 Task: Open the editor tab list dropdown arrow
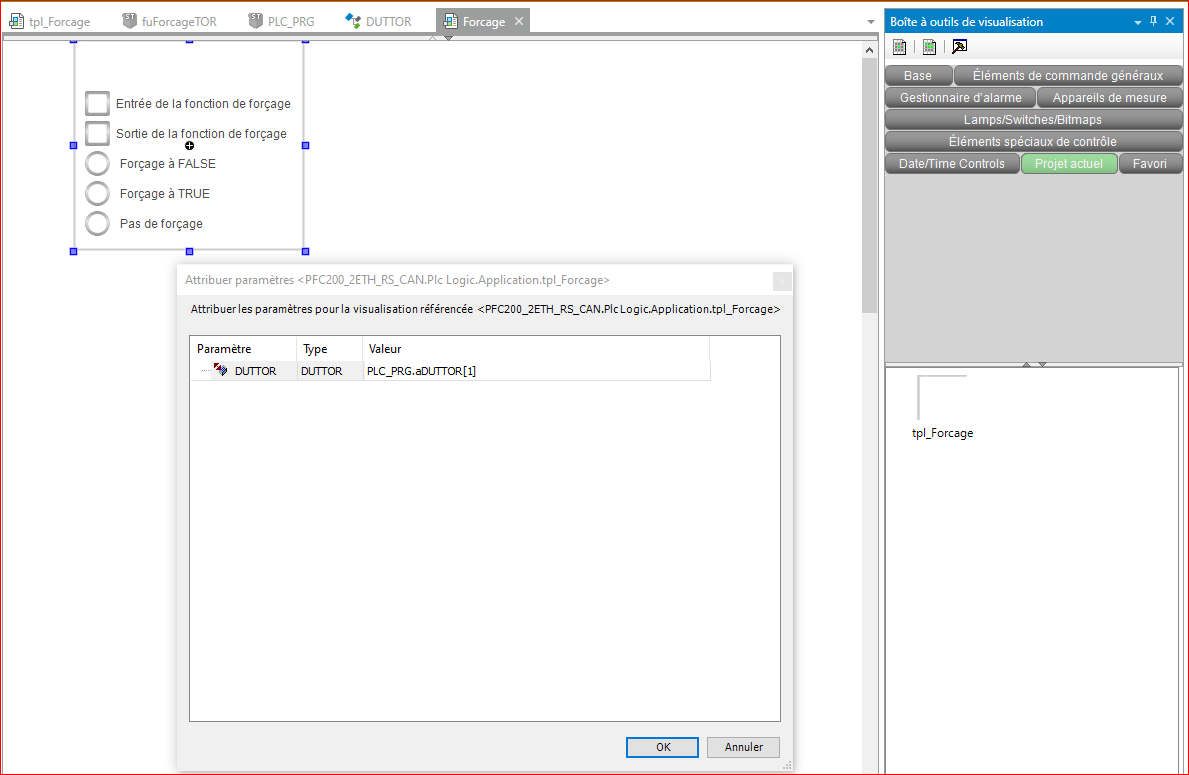click(x=870, y=22)
